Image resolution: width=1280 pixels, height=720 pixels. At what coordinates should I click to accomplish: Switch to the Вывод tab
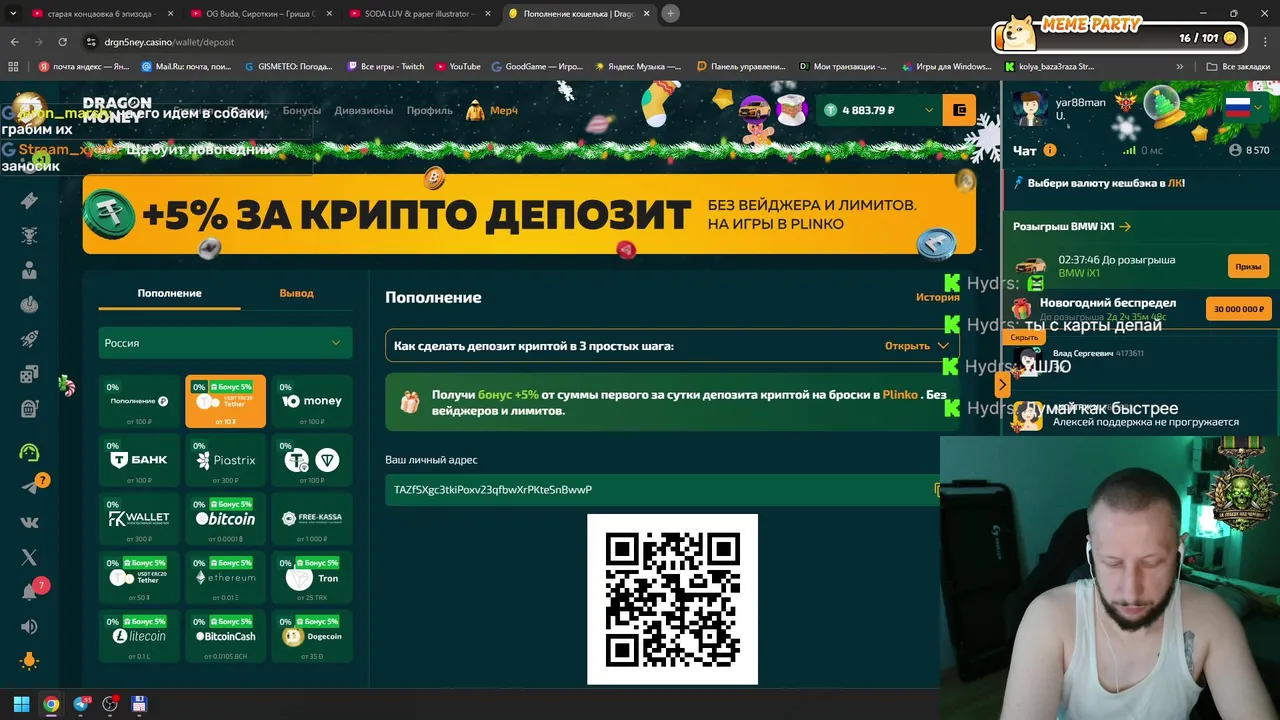click(x=296, y=293)
